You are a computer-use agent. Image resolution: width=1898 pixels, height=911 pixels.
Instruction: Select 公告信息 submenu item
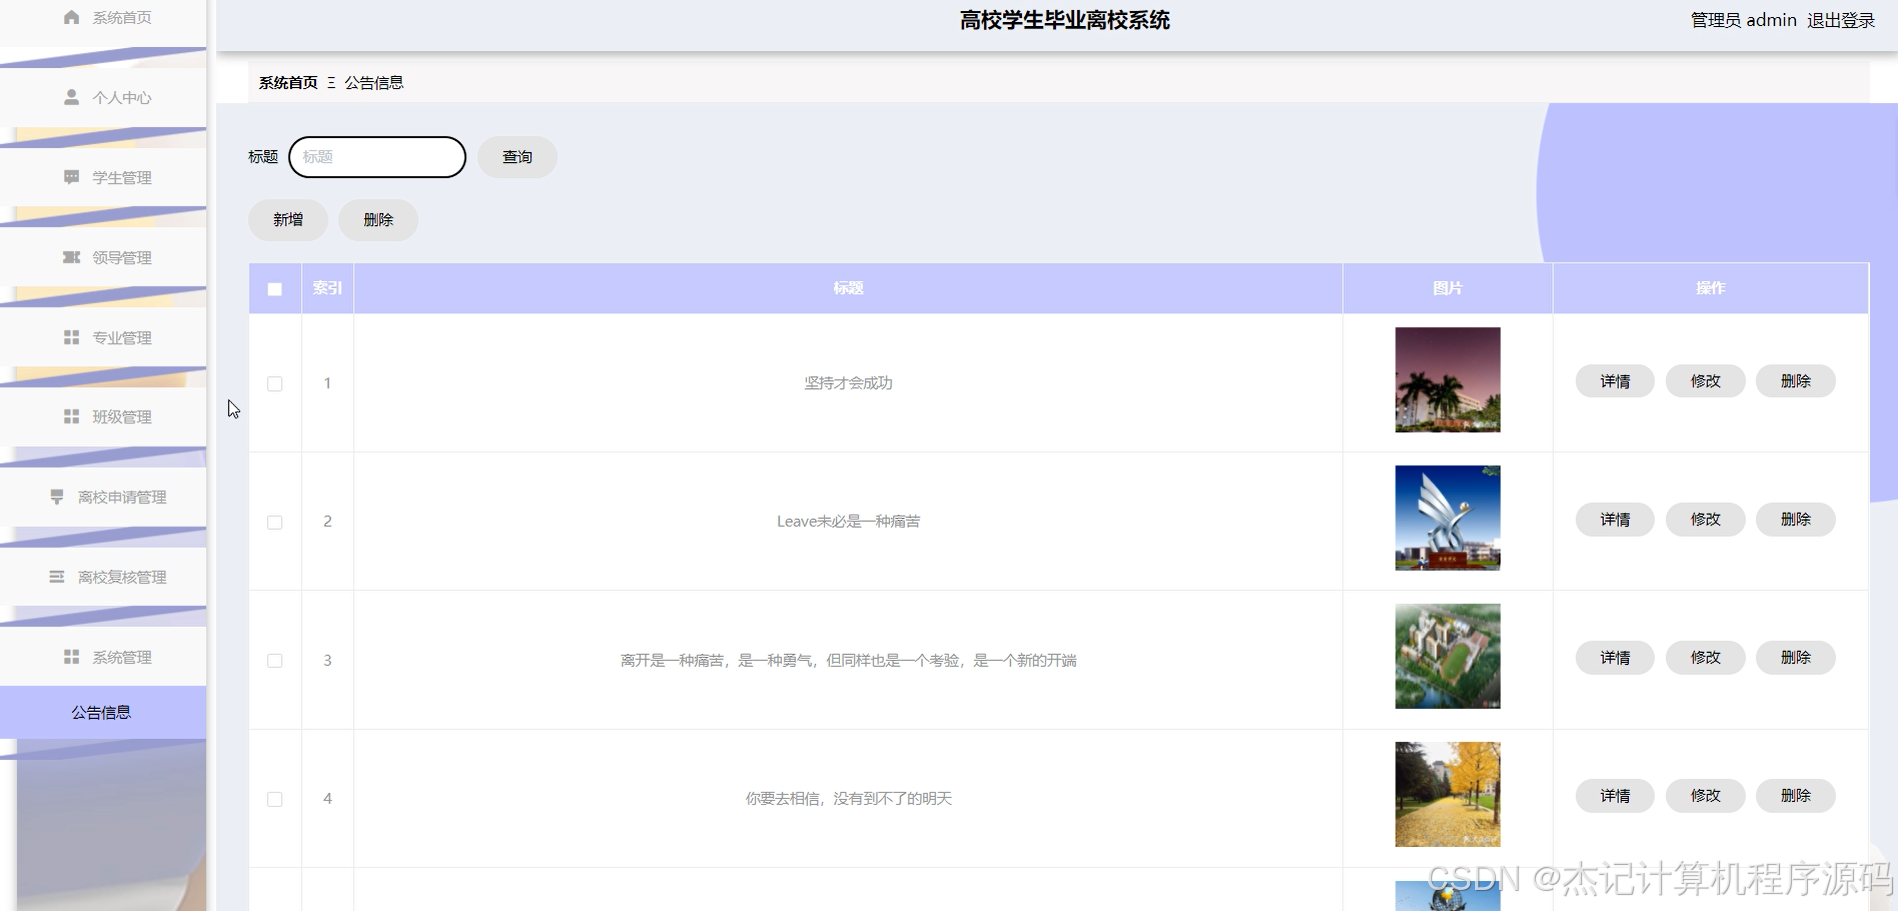[104, 712]
